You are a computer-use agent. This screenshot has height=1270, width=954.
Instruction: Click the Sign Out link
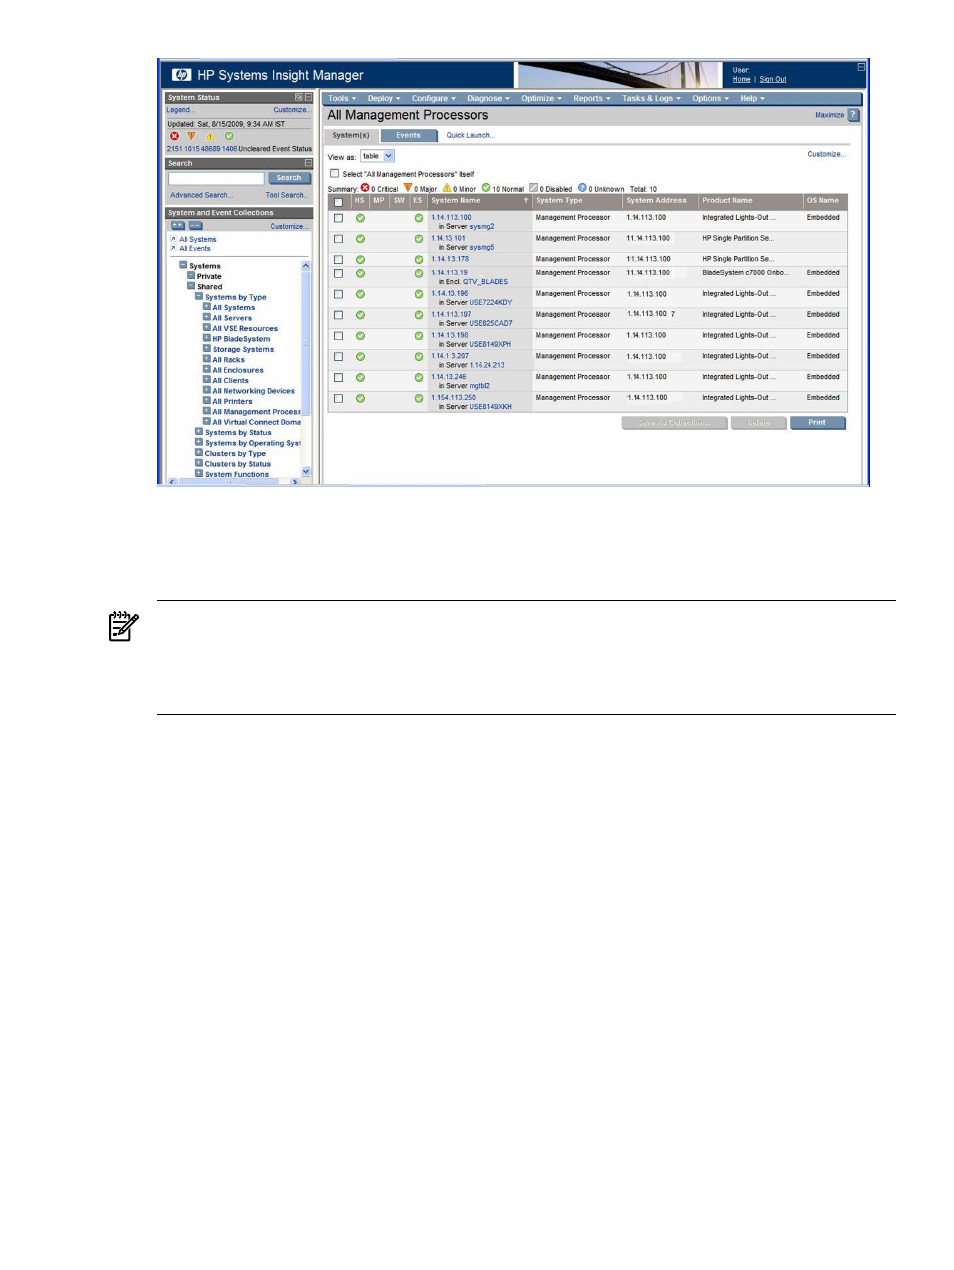coord(773,80)
